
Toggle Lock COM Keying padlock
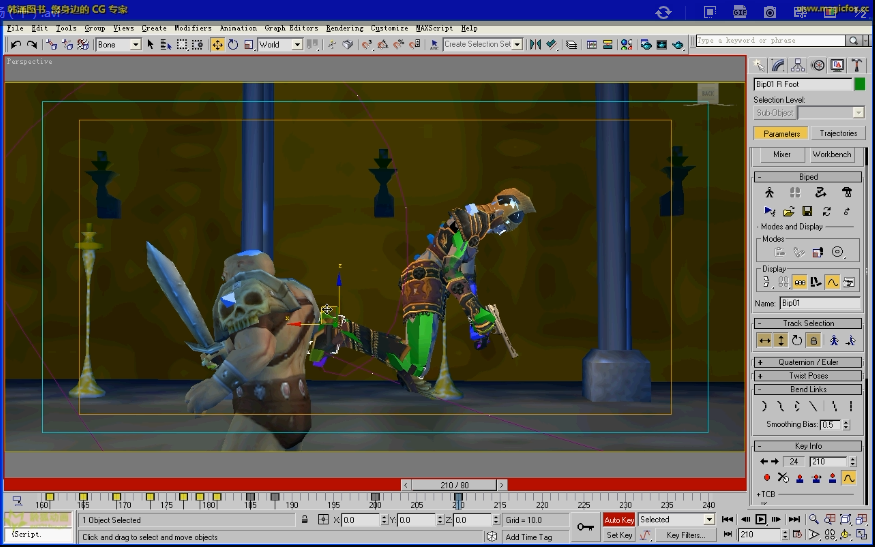tap(814, 340)
